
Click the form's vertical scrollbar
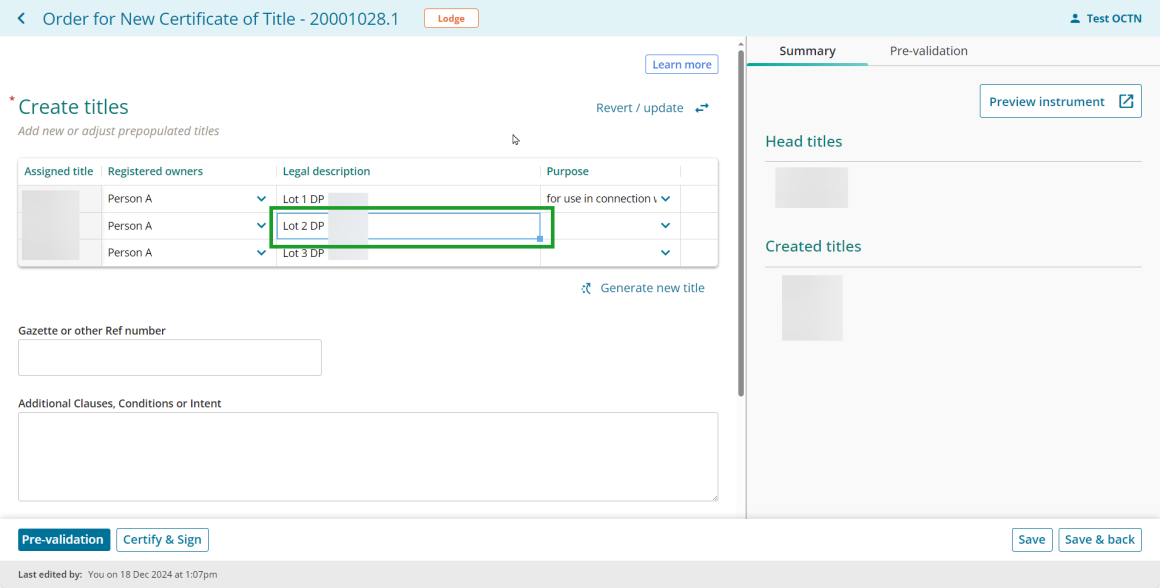[741, 222]
